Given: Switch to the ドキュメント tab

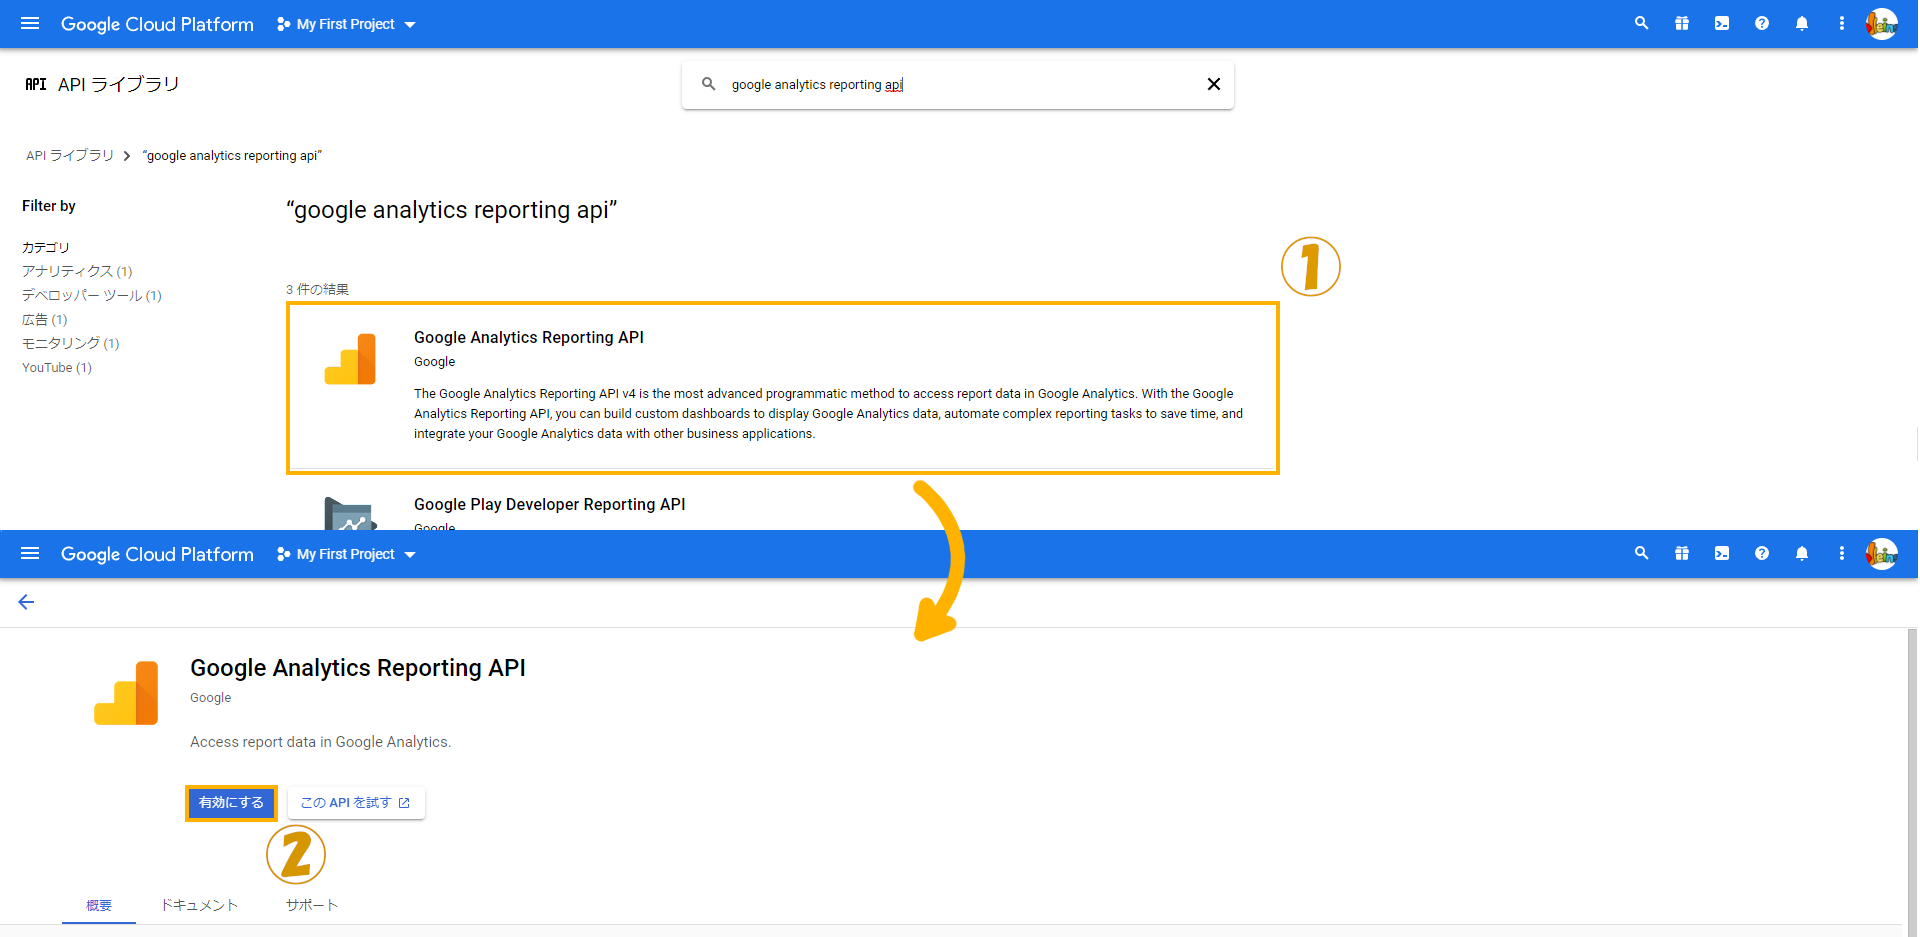Looking at the screenshot, I should tap(199, 905).
